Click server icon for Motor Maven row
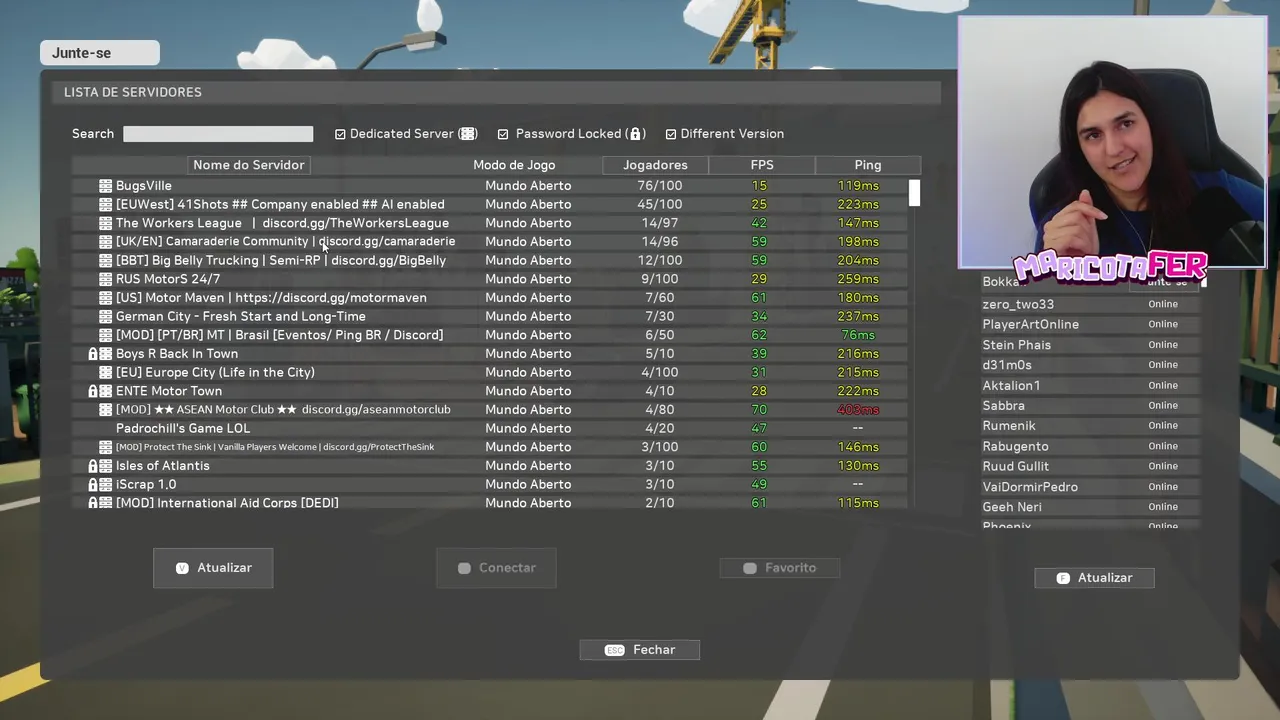This screenshot has height=720, width=1280. (x=105, y=298)
